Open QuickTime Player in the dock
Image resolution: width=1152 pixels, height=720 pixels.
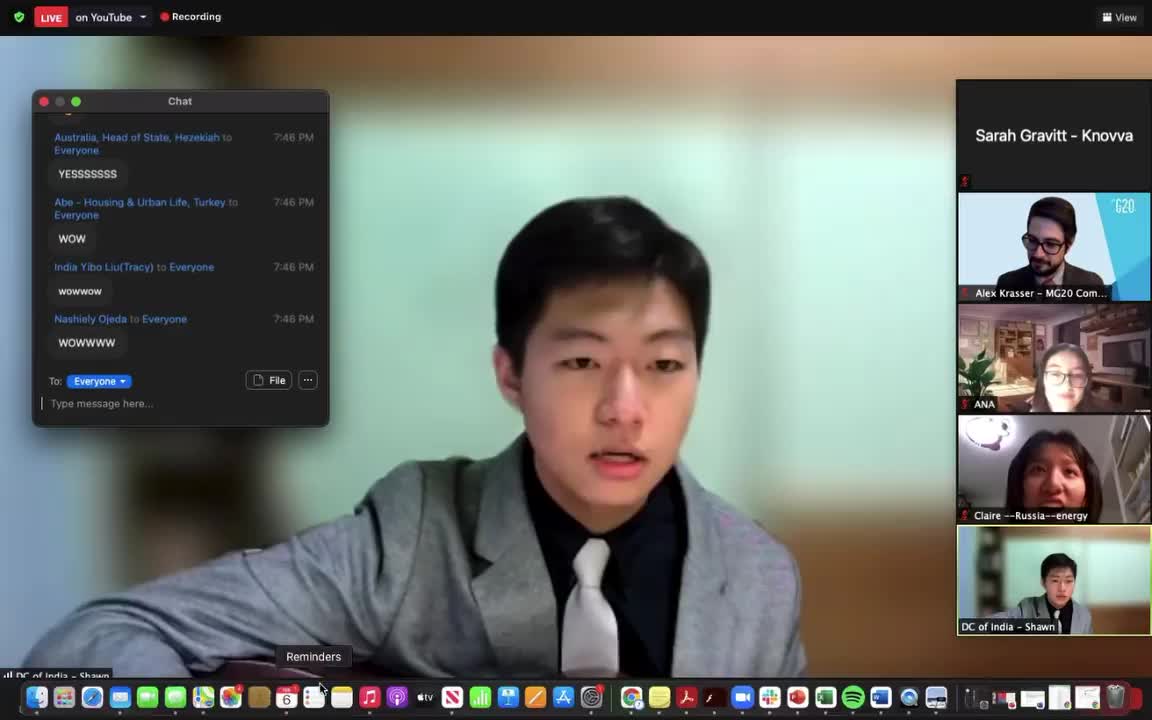[909, 697]
